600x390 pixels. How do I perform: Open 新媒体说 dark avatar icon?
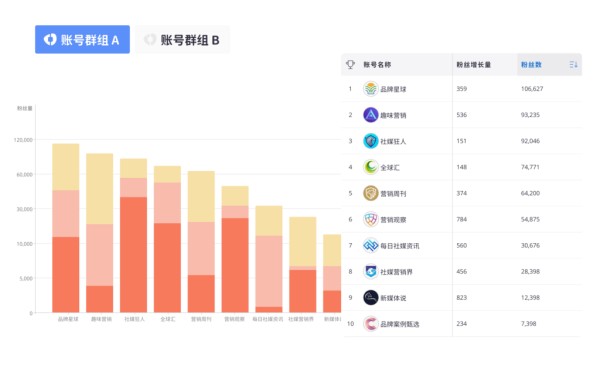[370, 297]
